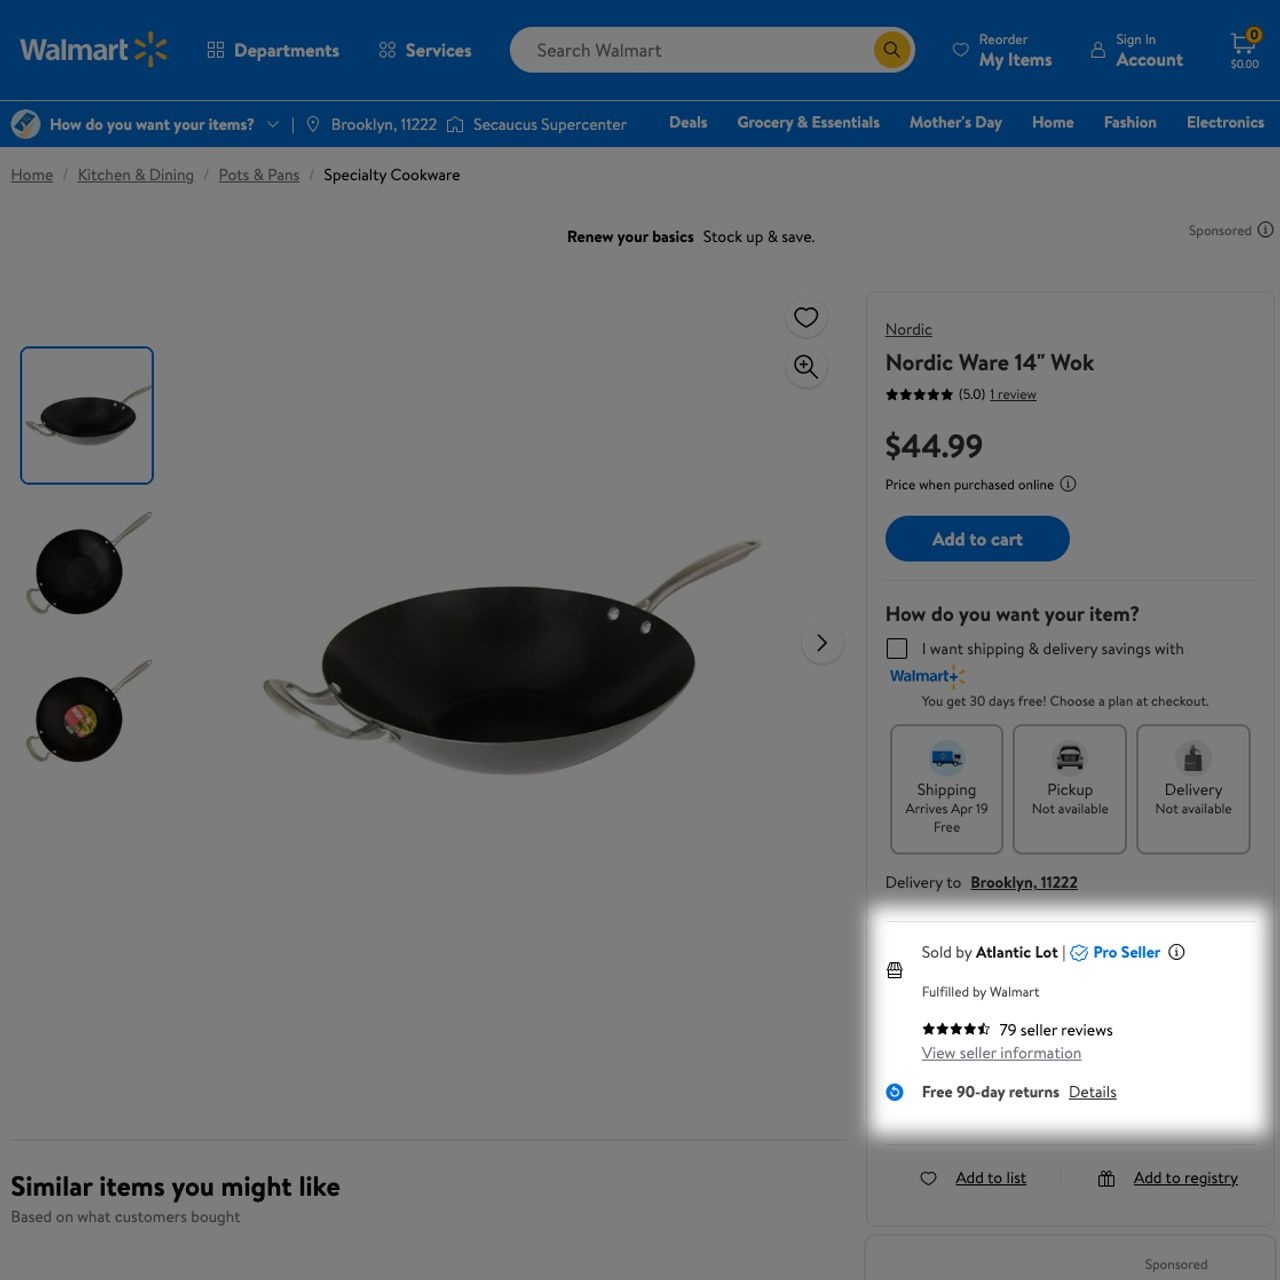Expand the 'How do you want your items?' dropdown
Viewport: 1280px width, 1280px height.
(272, 125)
